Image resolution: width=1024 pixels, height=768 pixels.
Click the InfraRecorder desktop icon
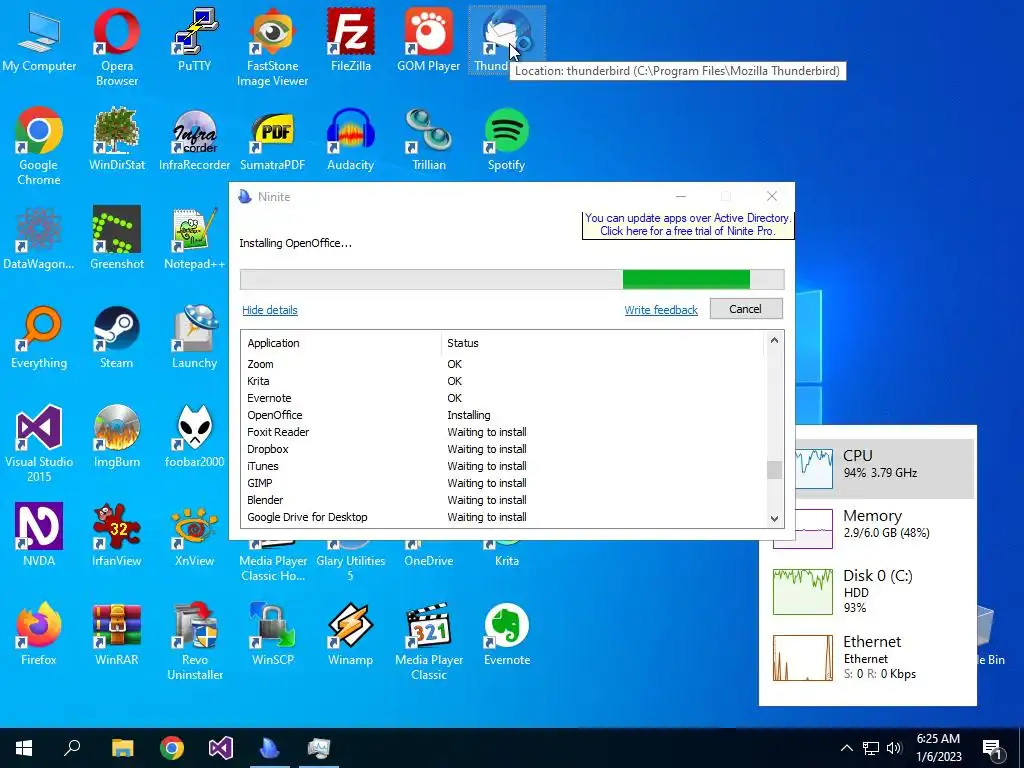[194, 139]
